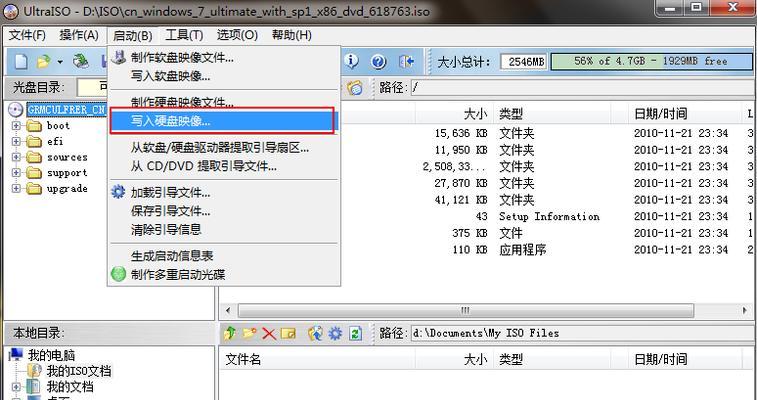
Task: Click the 2546MB total size field
Action: [524, 62]
